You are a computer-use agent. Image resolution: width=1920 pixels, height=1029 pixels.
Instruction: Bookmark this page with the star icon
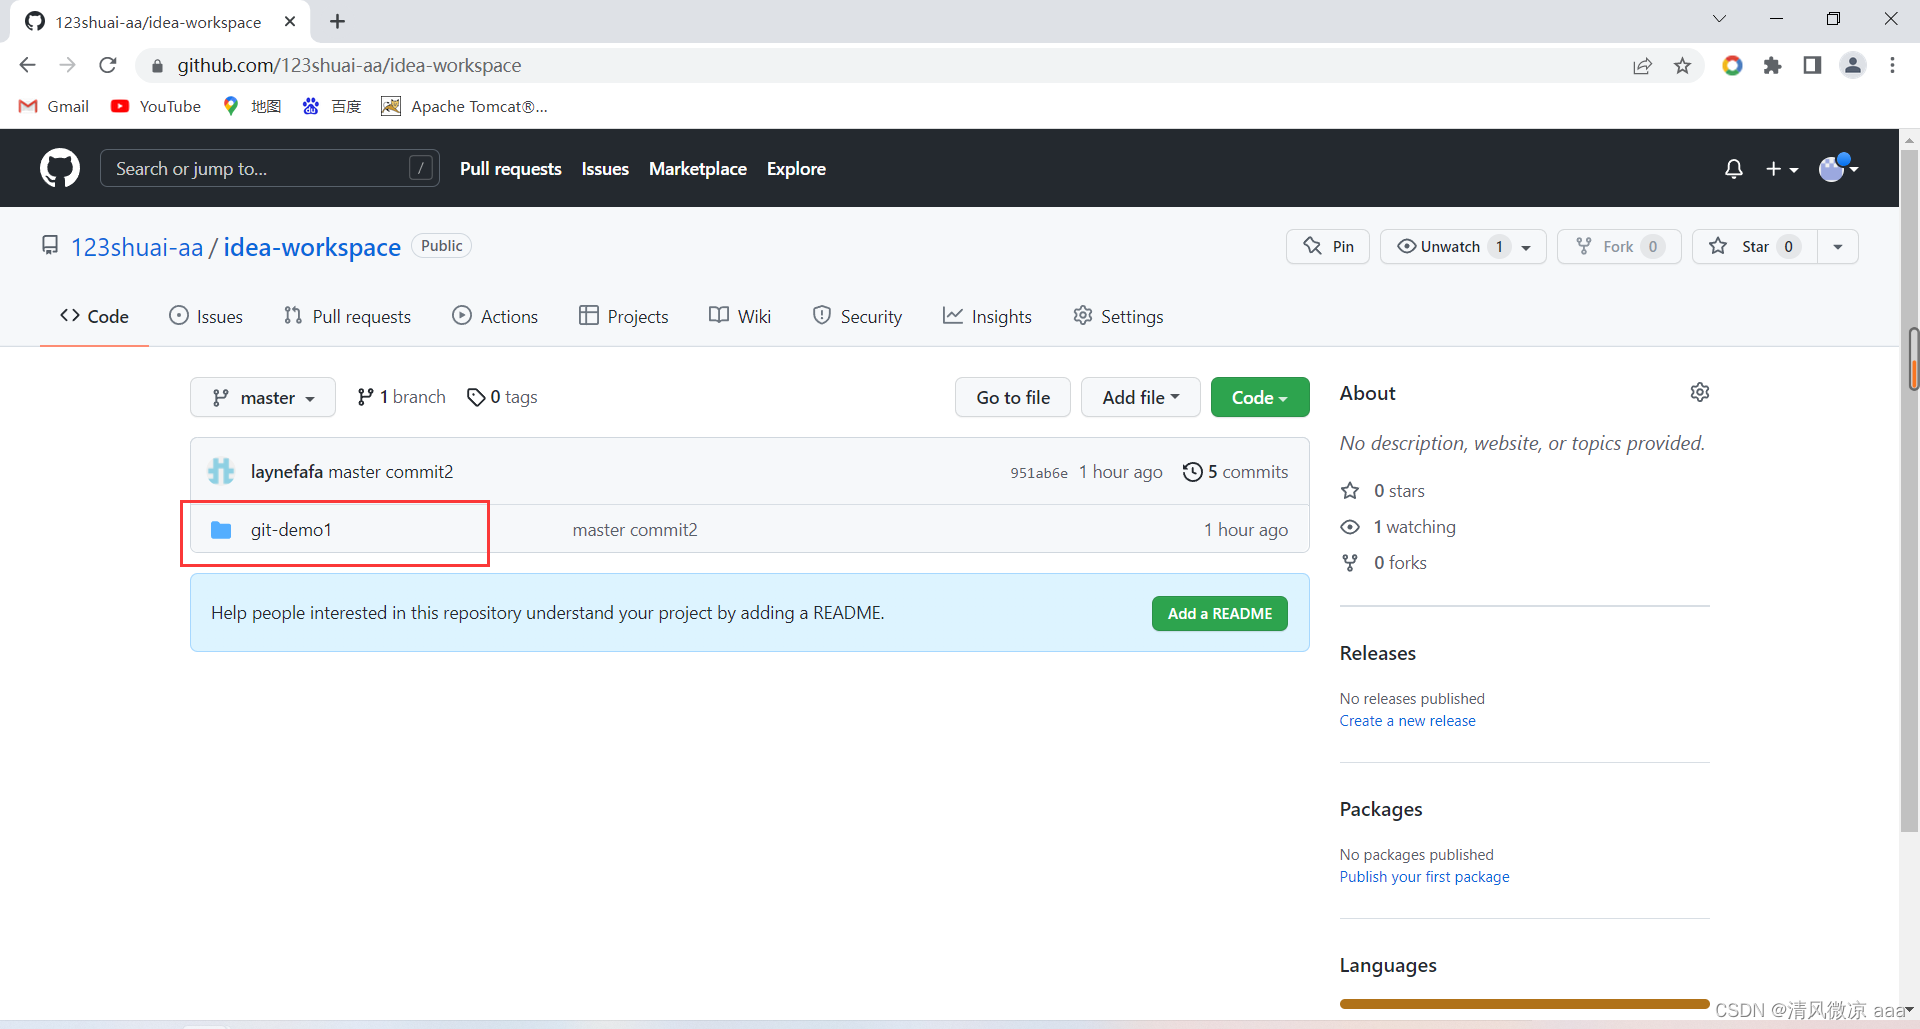pyautogui.click(x=1683, y=65)
